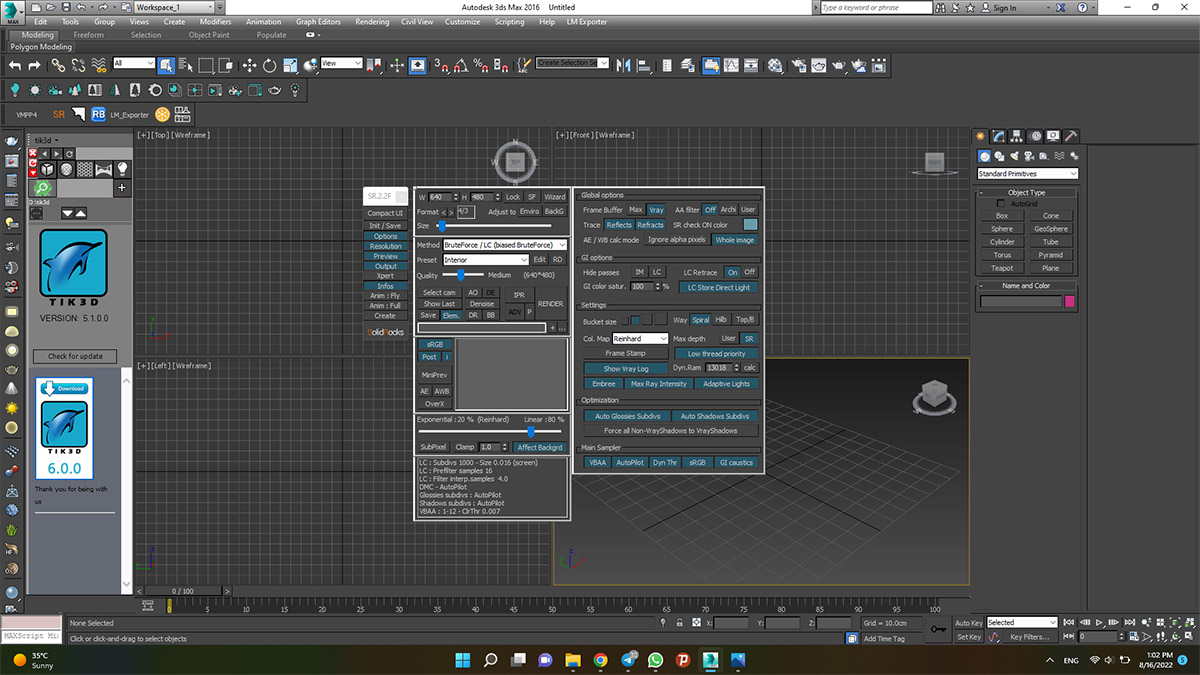Choose the Select and Scale tool
This screenshot has width=1200, height=675.
pos(290,65)
